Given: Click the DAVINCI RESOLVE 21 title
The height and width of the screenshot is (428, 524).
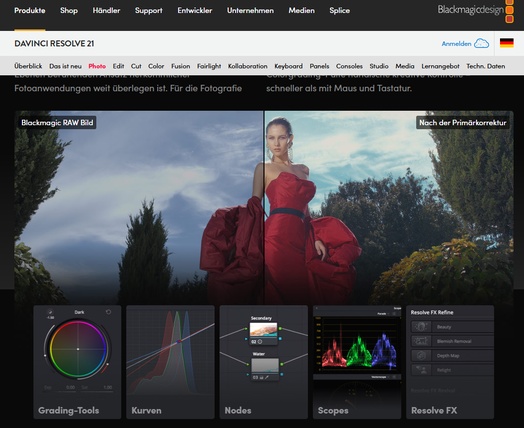Looking at the screenshot, I should 54,43.
